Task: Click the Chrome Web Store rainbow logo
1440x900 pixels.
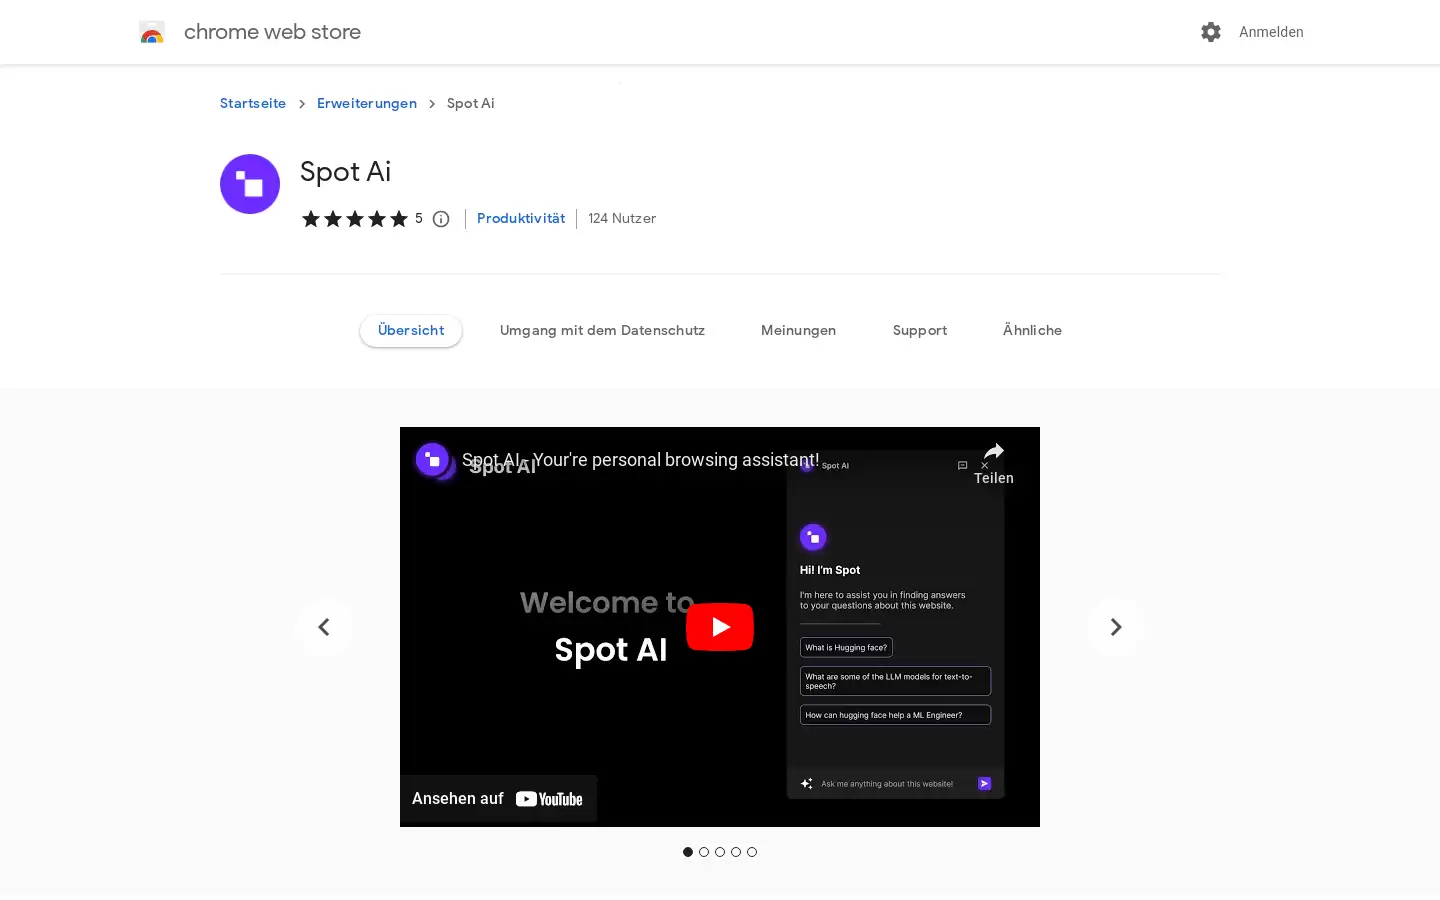Action: coord(152,32)
